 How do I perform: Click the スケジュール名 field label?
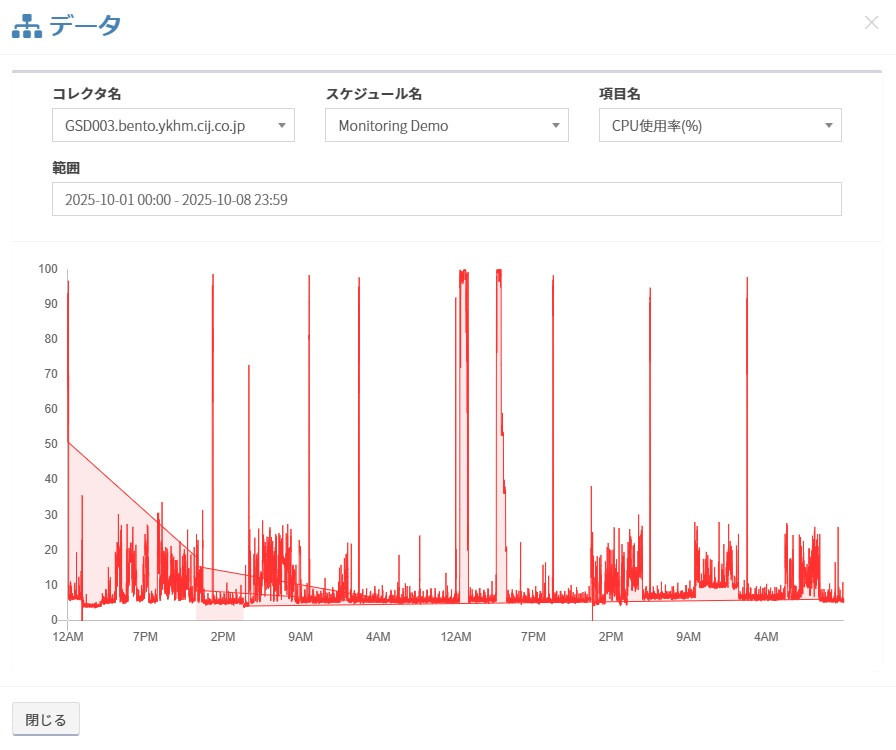click(374, 94)
